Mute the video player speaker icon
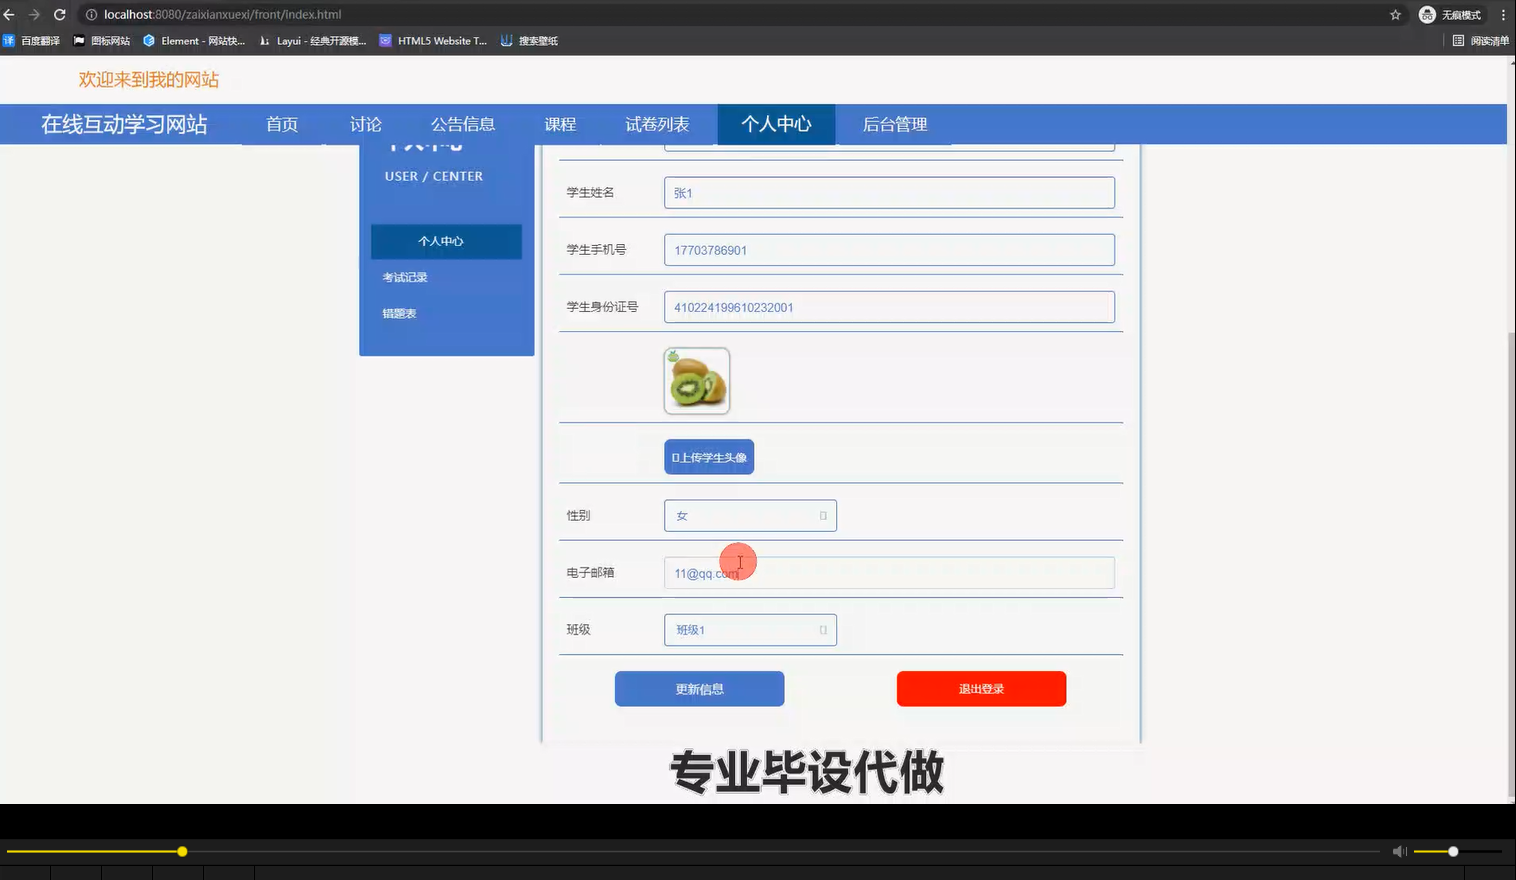 (1399, 851)
